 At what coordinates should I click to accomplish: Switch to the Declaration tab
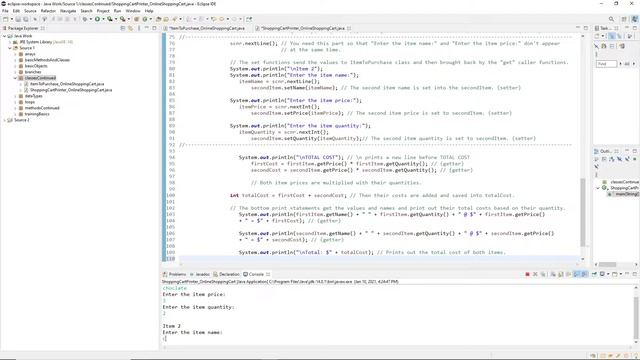click(226, 274)
